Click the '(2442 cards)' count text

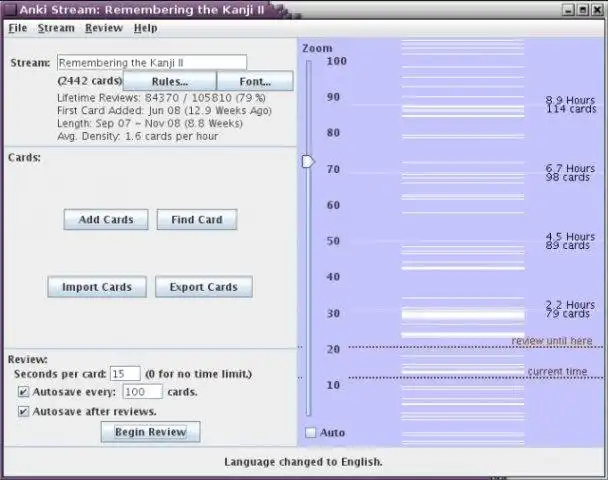[90, 81]
